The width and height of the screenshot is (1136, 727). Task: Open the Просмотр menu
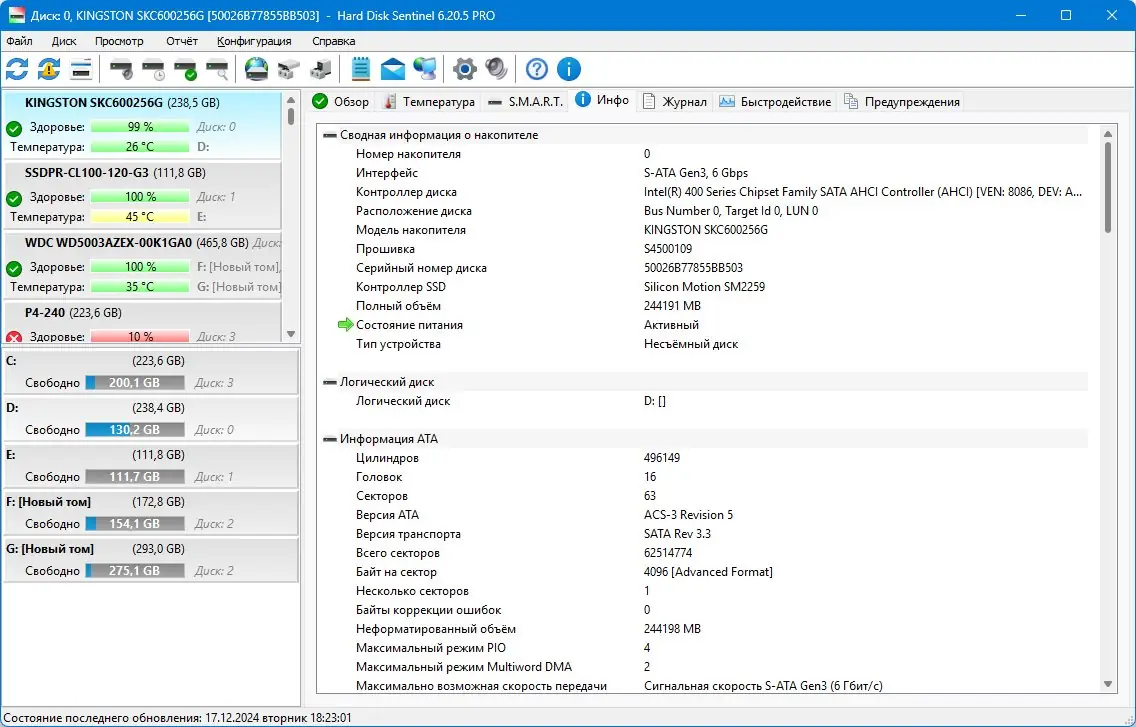coord(119,41)
